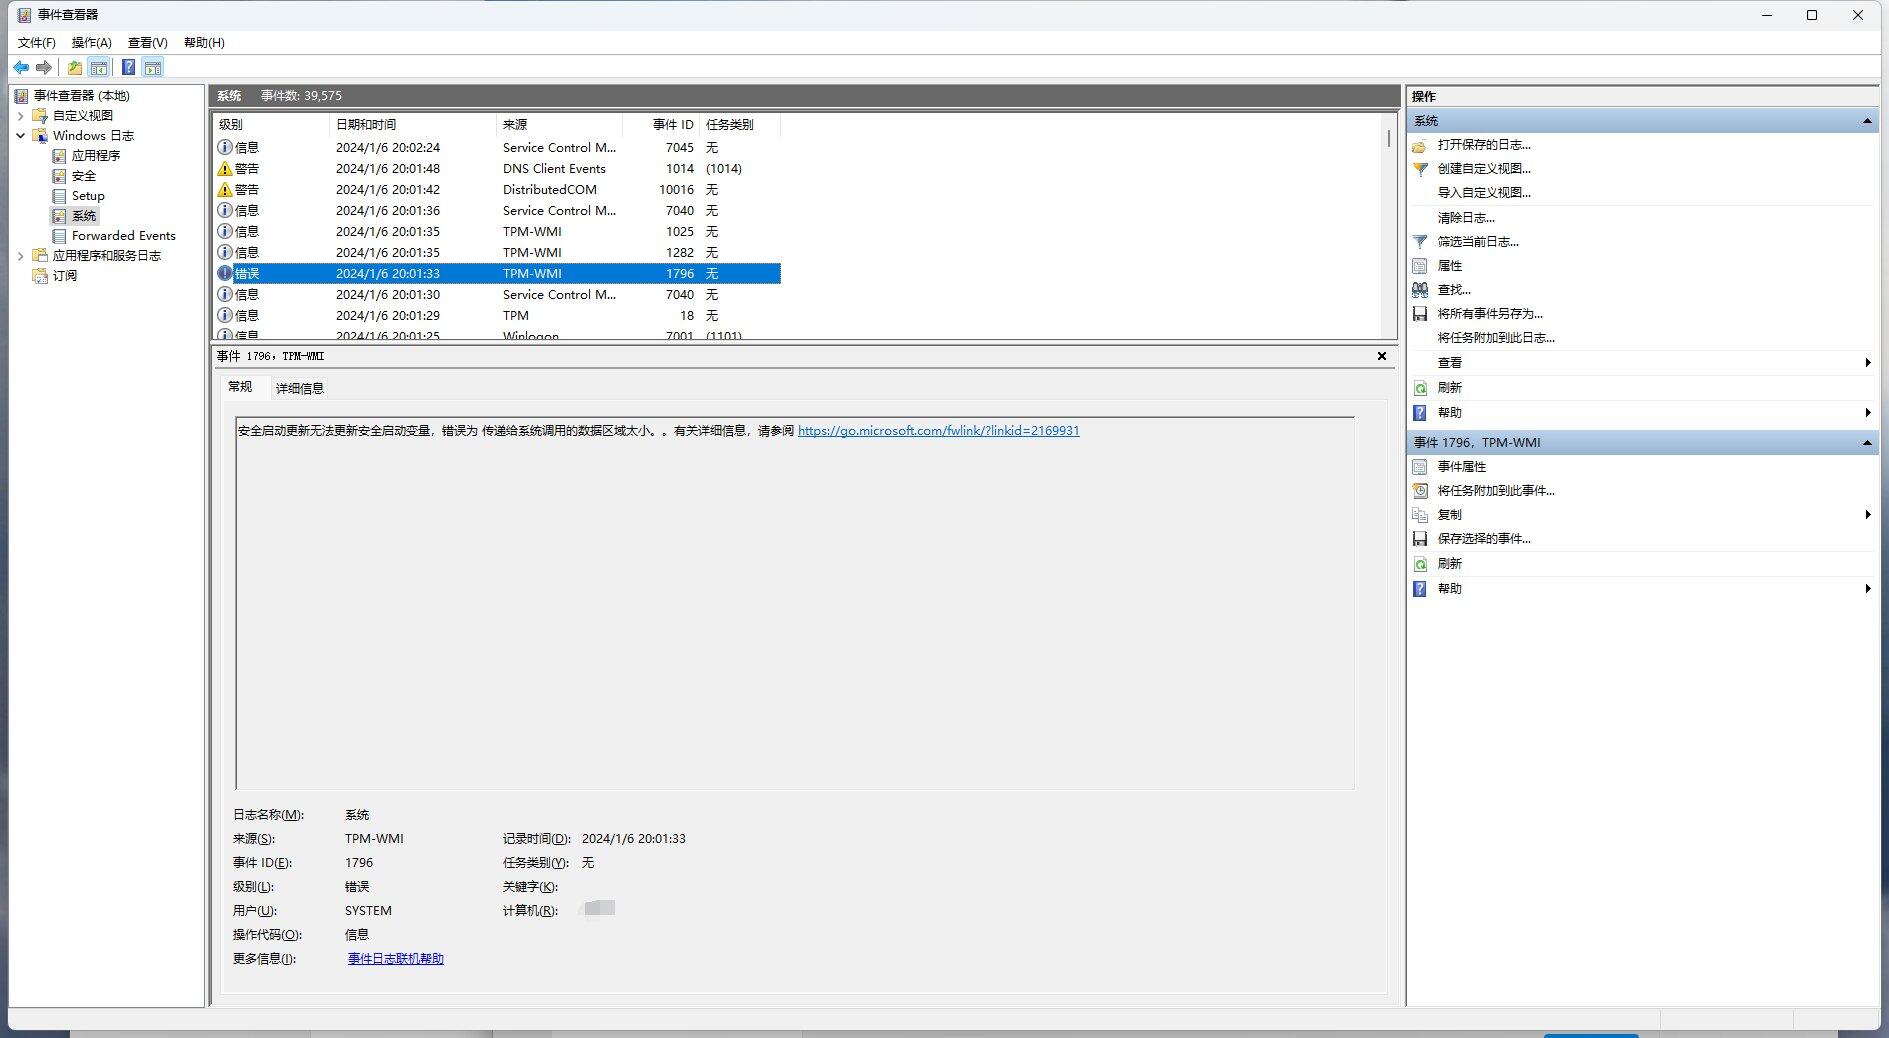Open 事件属性 action
Image resolution: width=1889 pixels, height=1038 pixels.
click(x=1461, y=466)
